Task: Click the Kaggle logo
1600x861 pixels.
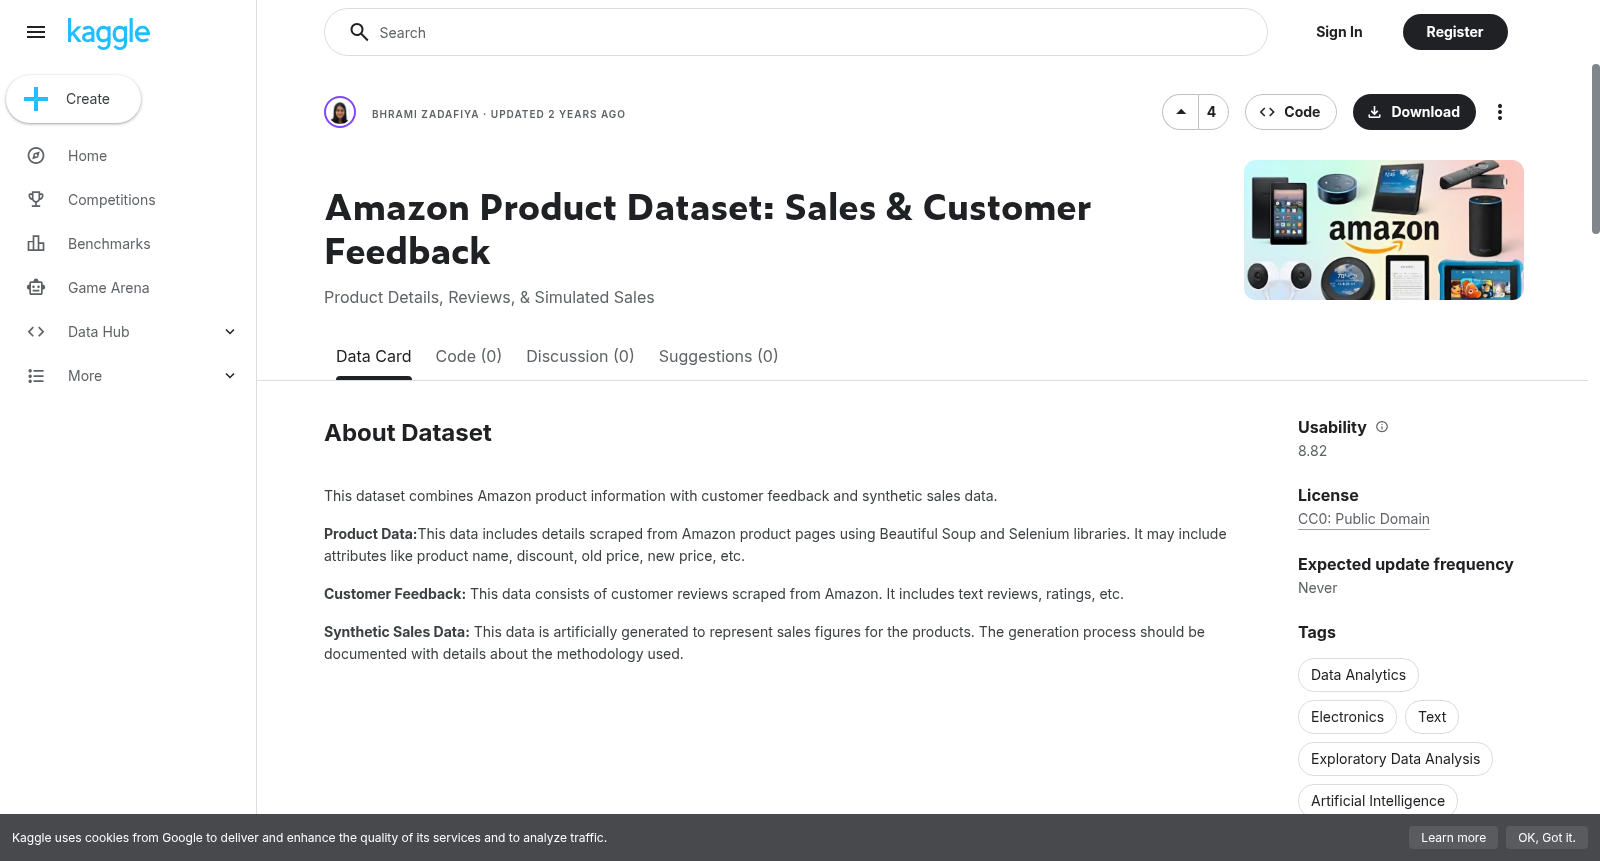Action: [x=108, y=33]
